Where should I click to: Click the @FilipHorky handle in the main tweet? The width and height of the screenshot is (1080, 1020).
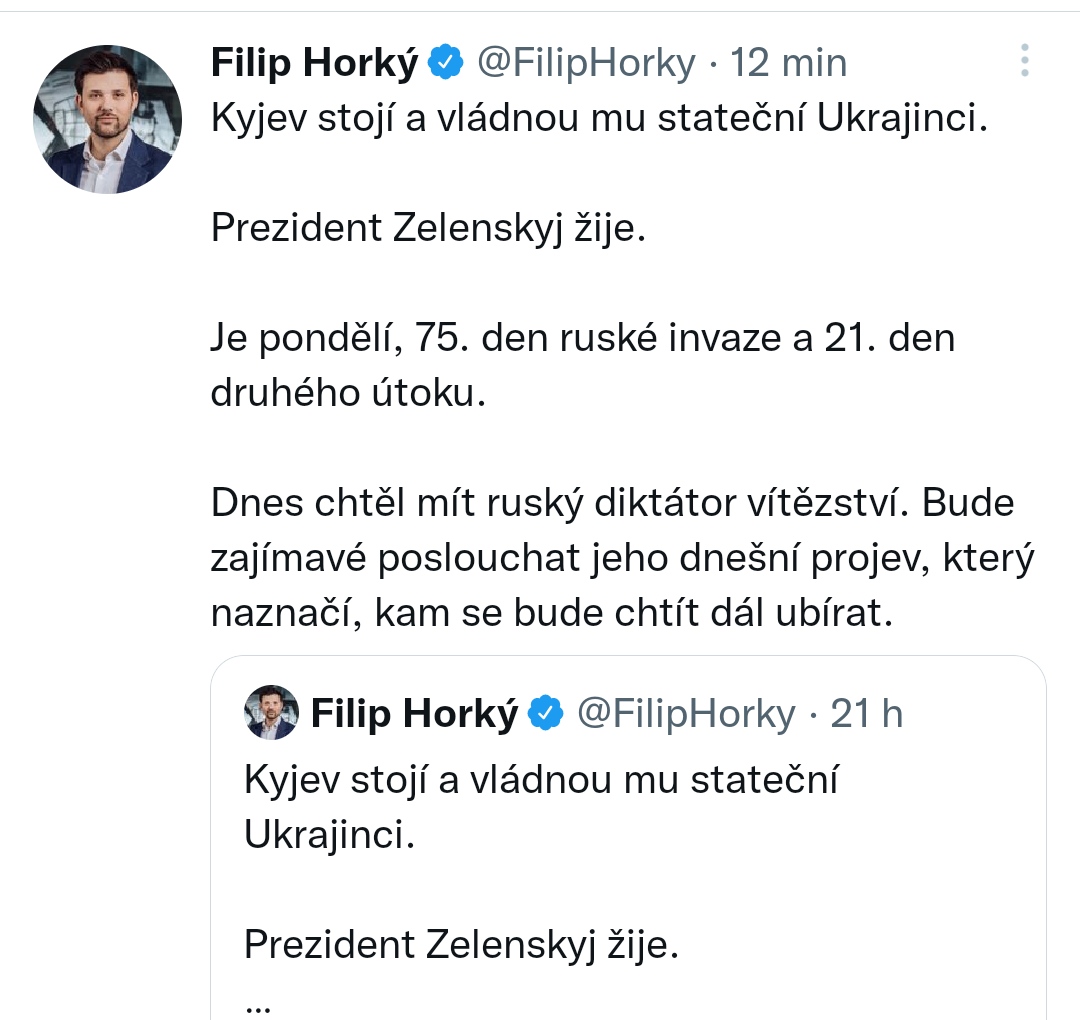pos(585,63)
